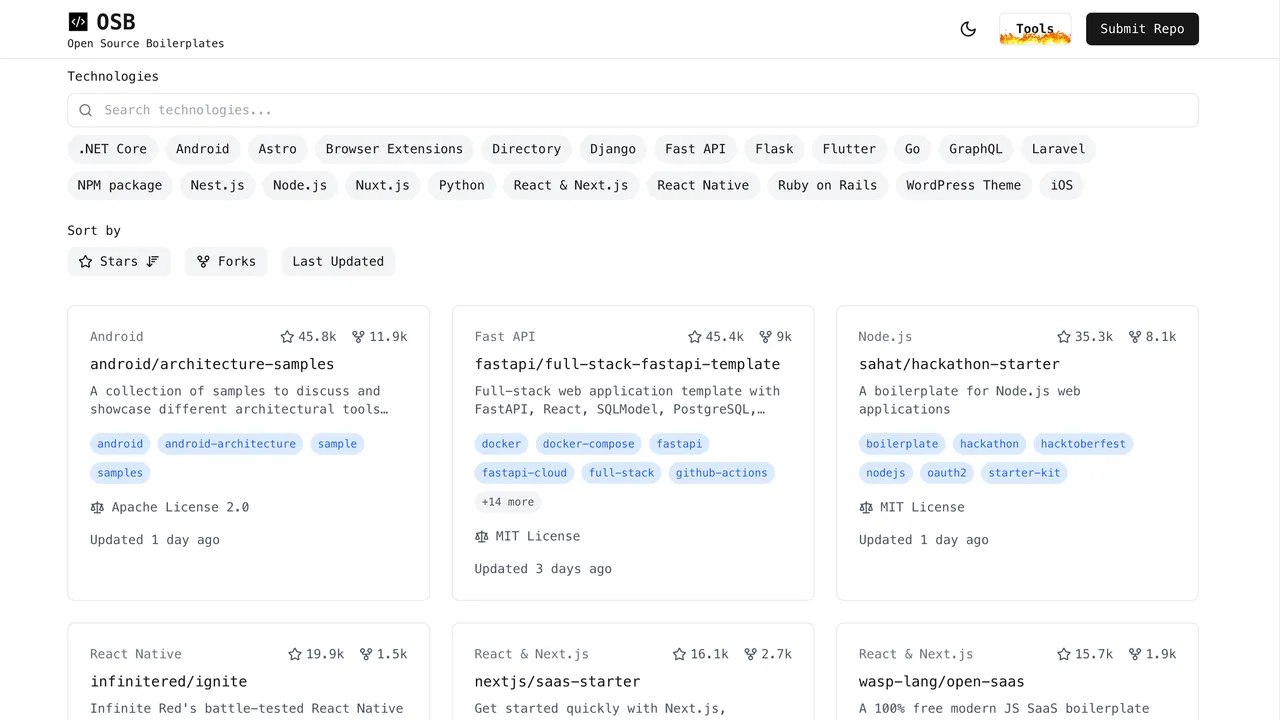
Task: Filter by the Ruby on Rails chip
Action: click(x=827, y=185)
